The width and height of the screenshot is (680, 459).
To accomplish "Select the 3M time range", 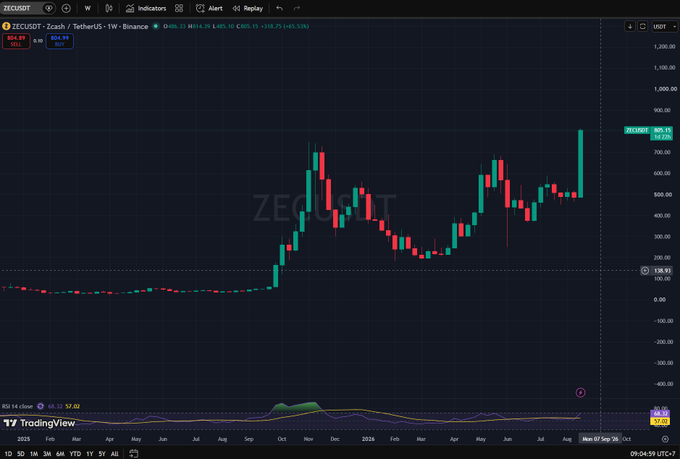I will (x=47, y=454).
